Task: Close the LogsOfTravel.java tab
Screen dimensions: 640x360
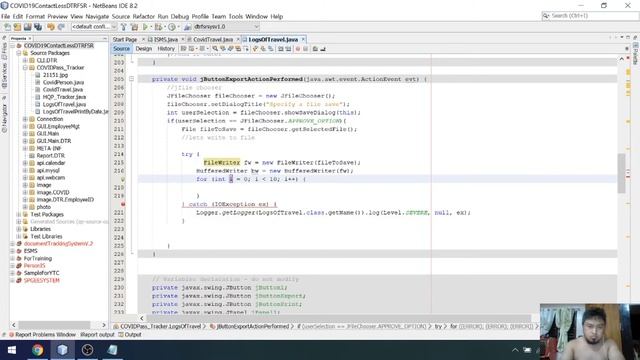Action: pos(303,40)
